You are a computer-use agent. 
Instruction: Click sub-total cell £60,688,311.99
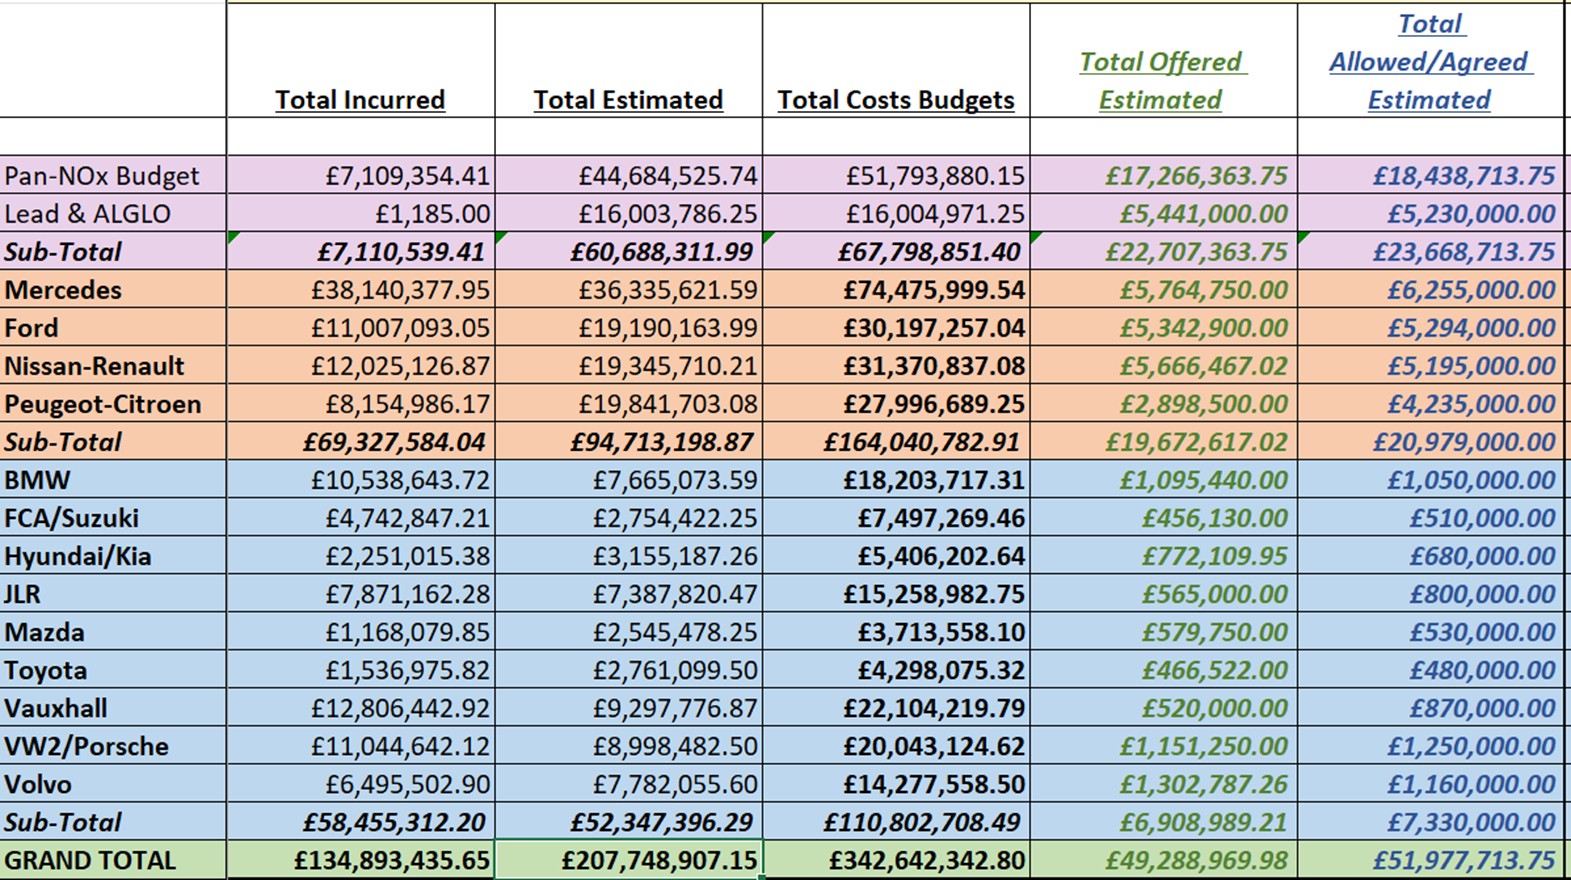tap(629, 252)
